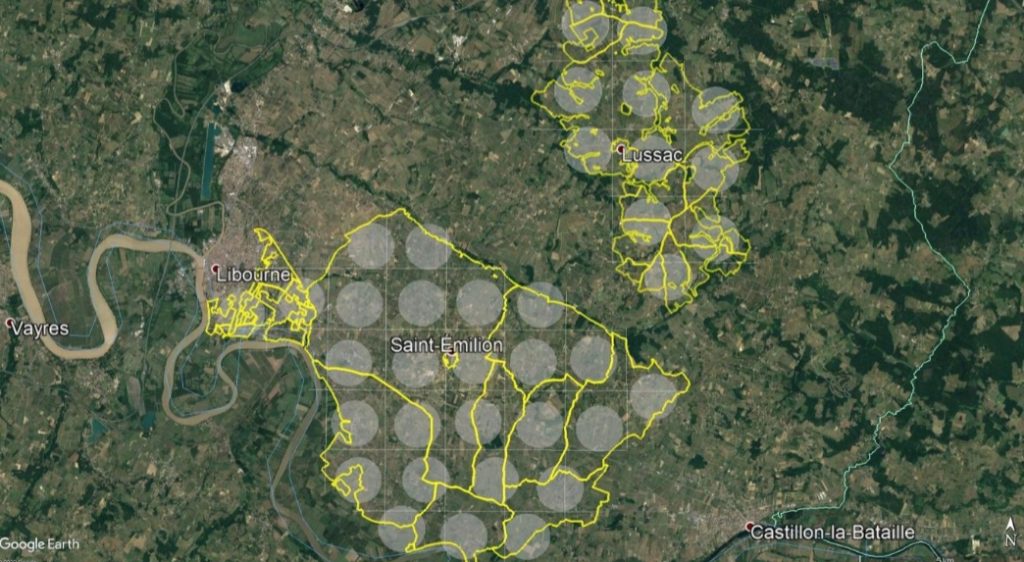Select the Saint-Emilion text label

[x=447, y=345]
